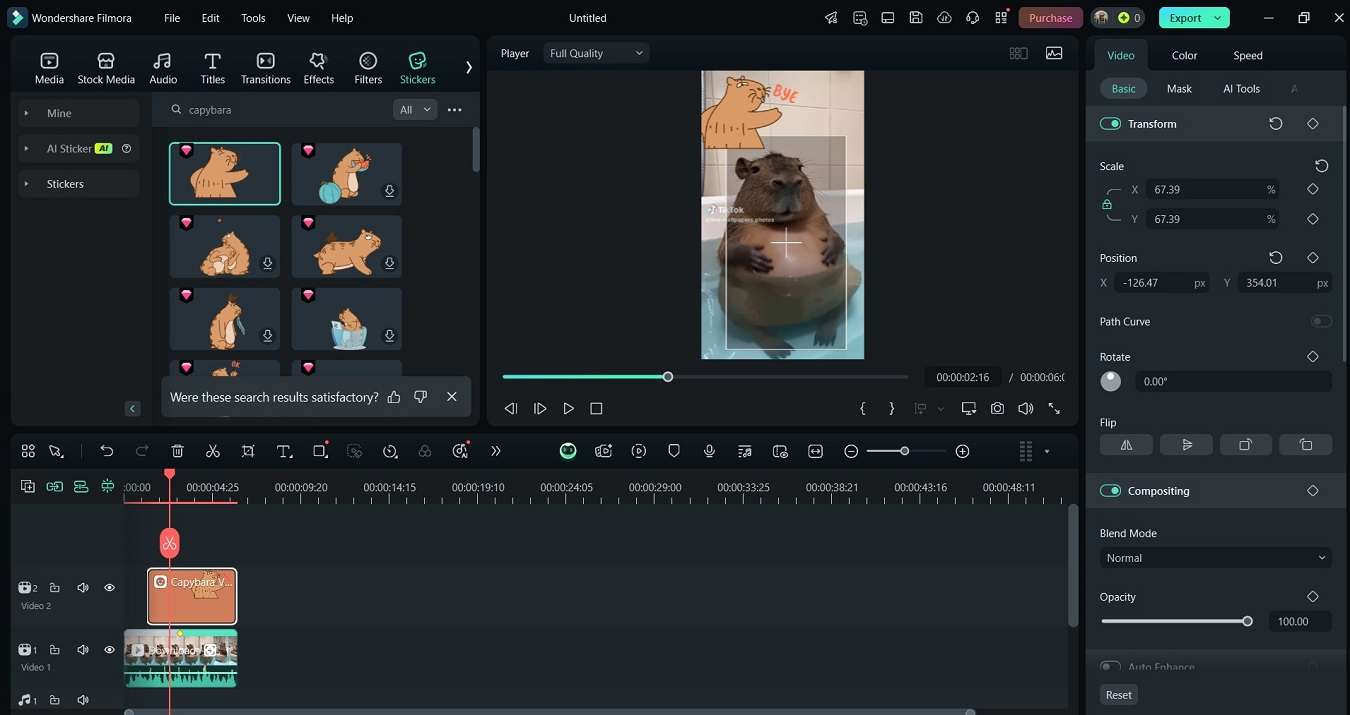Open the All filter dropdown

[415, 110]
